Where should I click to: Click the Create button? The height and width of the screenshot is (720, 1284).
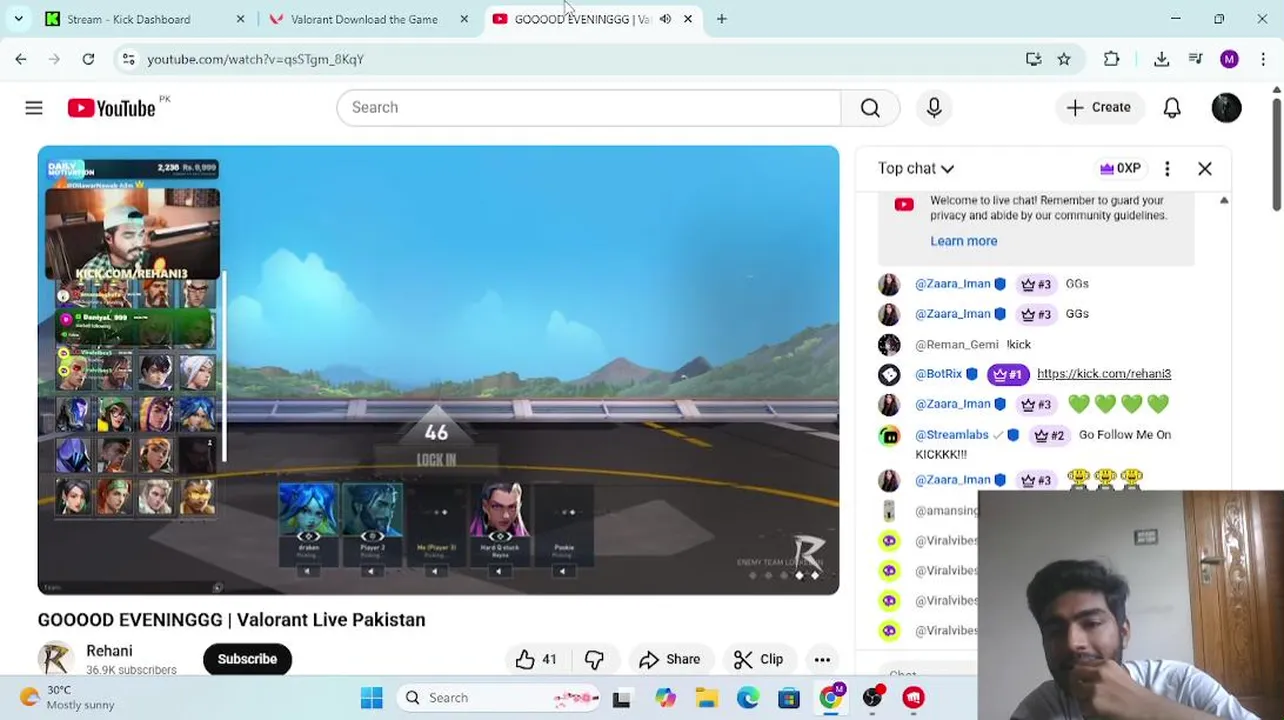[1098, 108]
